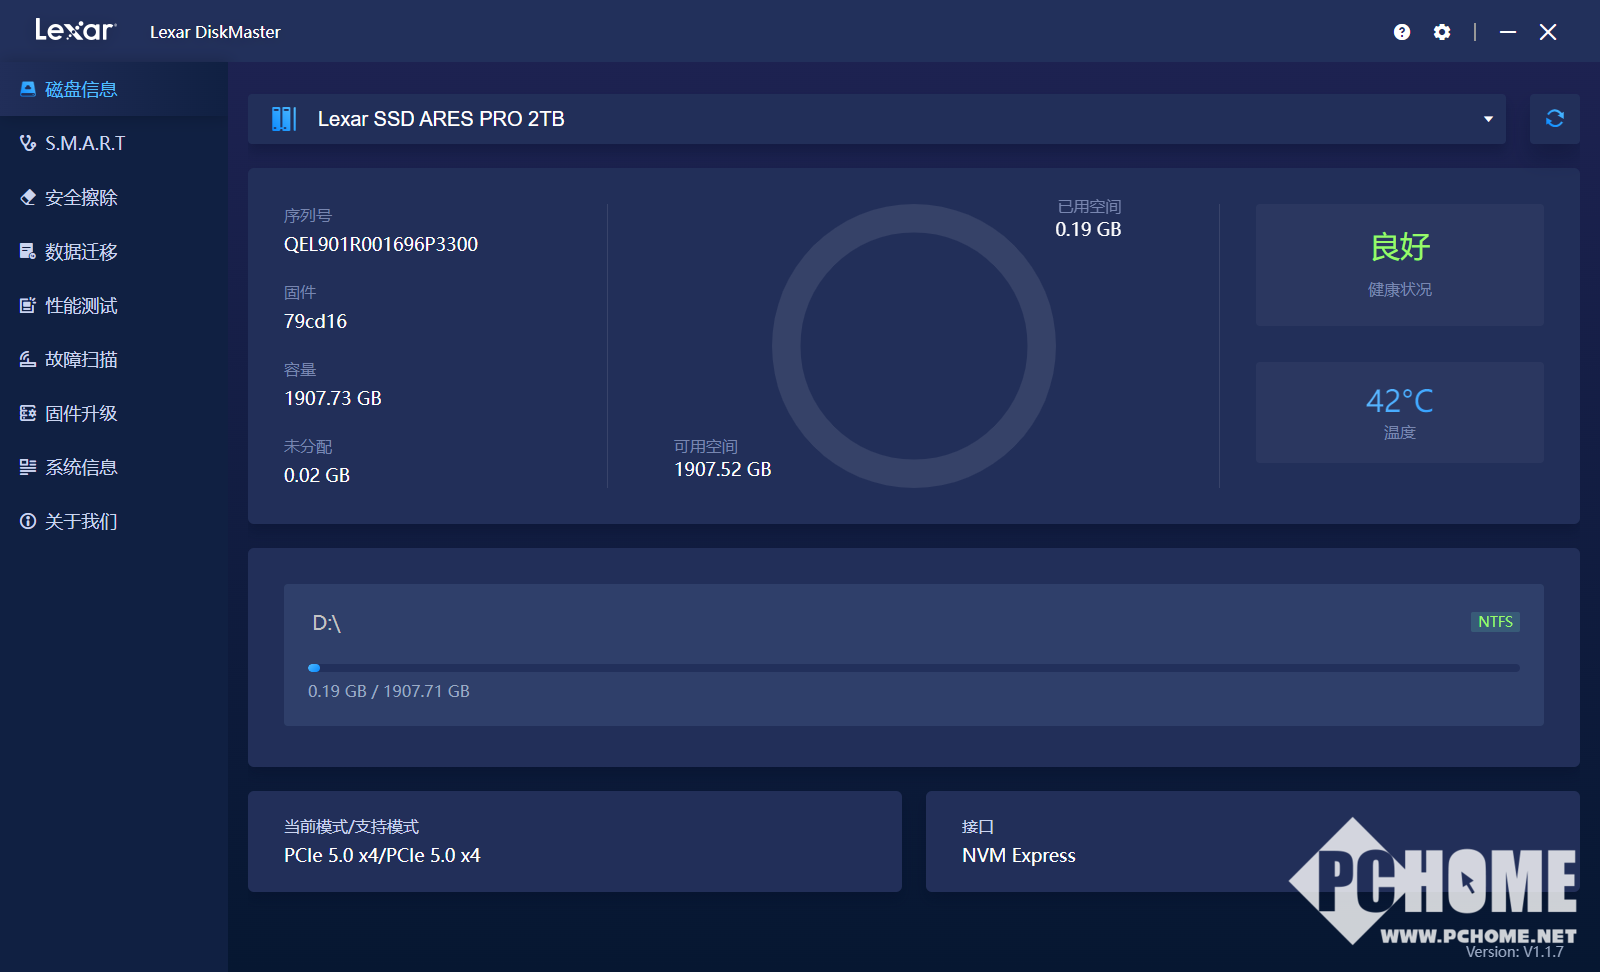
Task: Click the free space value 1907.52 GB
Action: tap(723, 469)
